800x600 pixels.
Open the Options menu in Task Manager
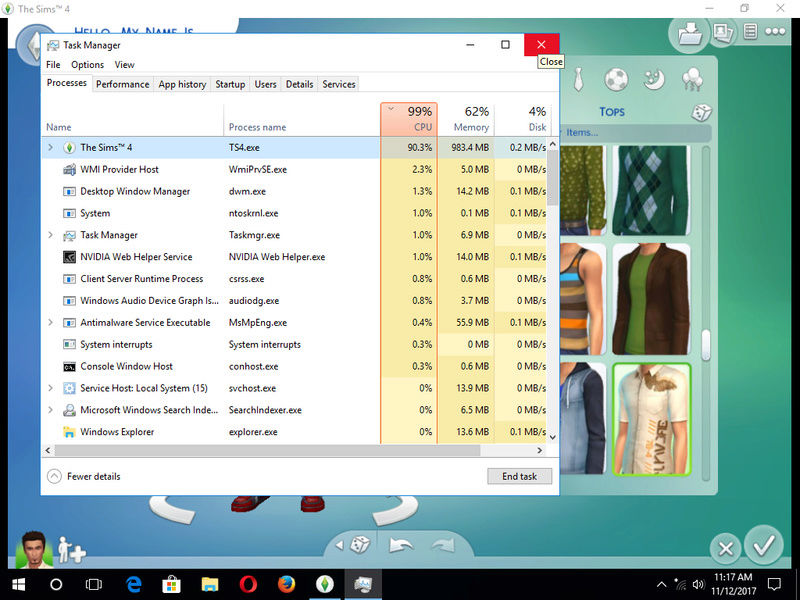(x=87, y=65)
